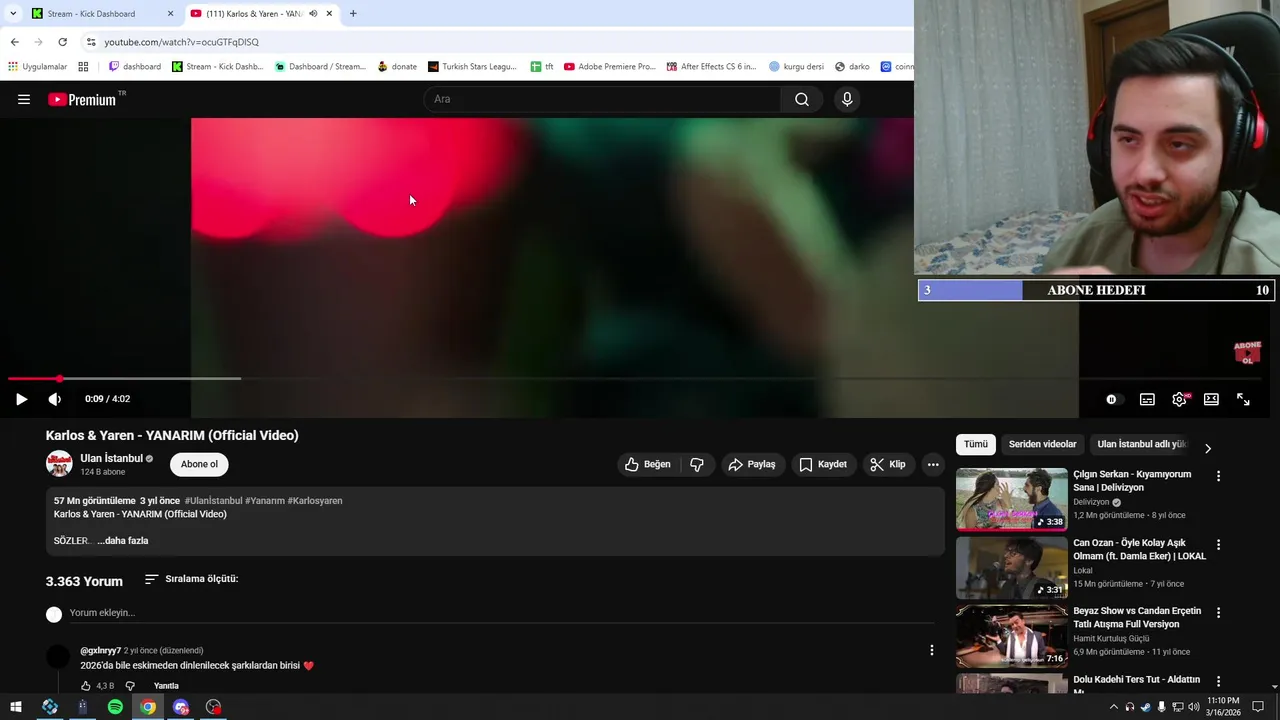The image size is (1280, 720).
Task: Like the video with Beğen
Action: tap(647, 464)
